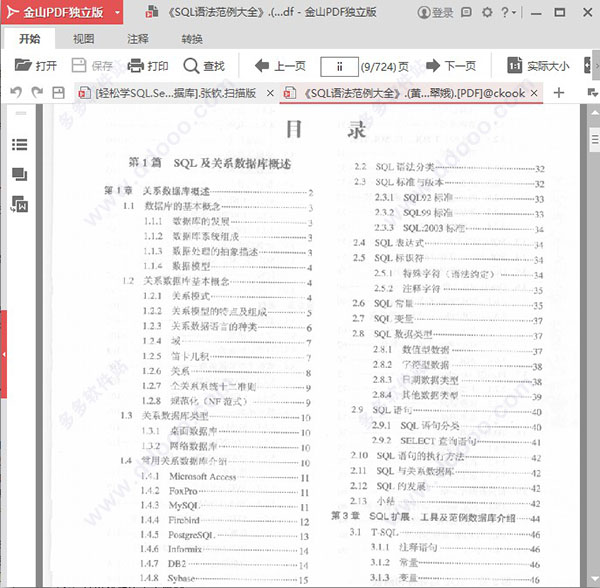The width and height of the screenshot is (600, 588).
Task: Click the 2.13 小结 contents line
Action: point(445,501)
